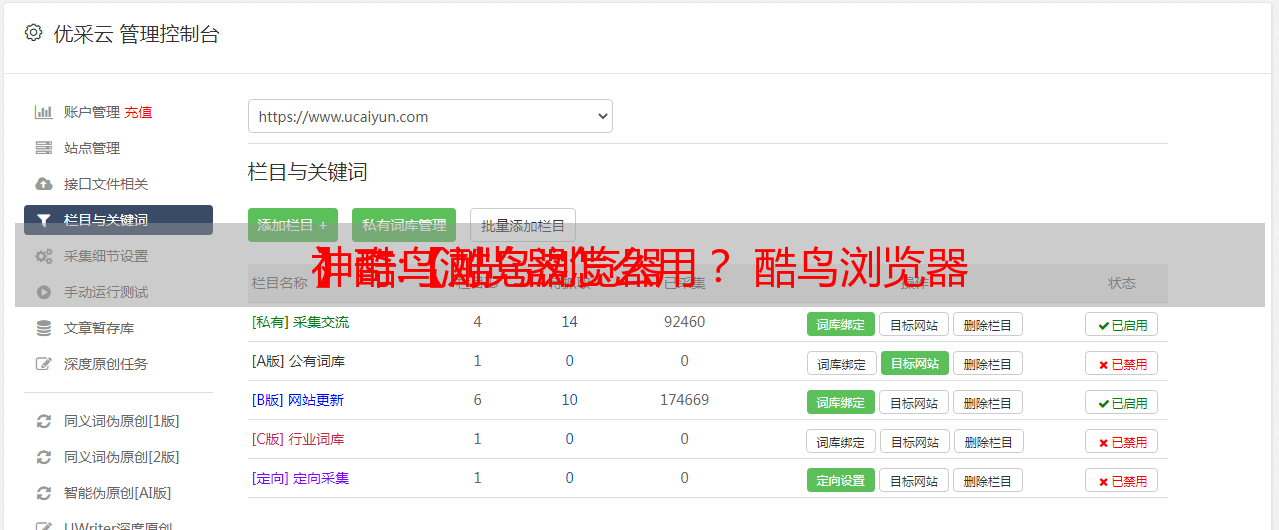The image size is (1279, 530).
Task: Click 目标网站 for 采集交流 row
Action: (x=914, y=324)
